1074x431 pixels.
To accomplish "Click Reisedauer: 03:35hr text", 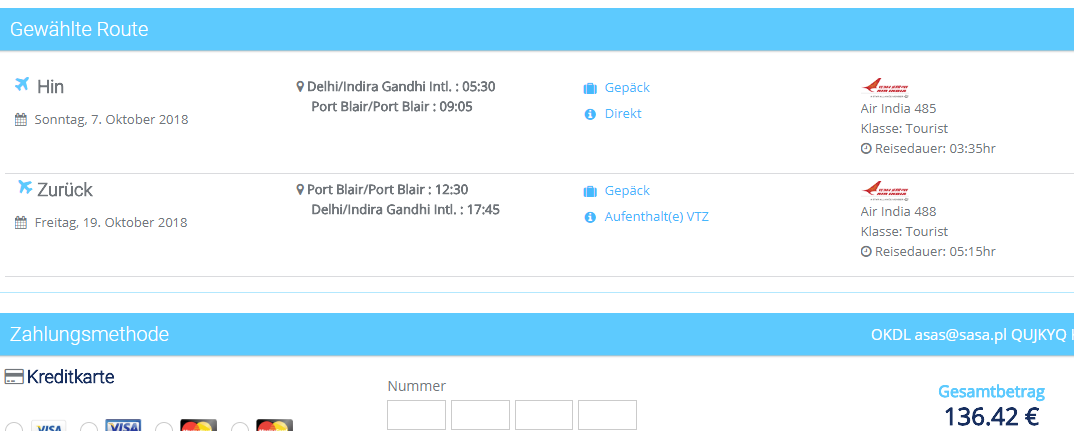I will [x=935, y=148].
